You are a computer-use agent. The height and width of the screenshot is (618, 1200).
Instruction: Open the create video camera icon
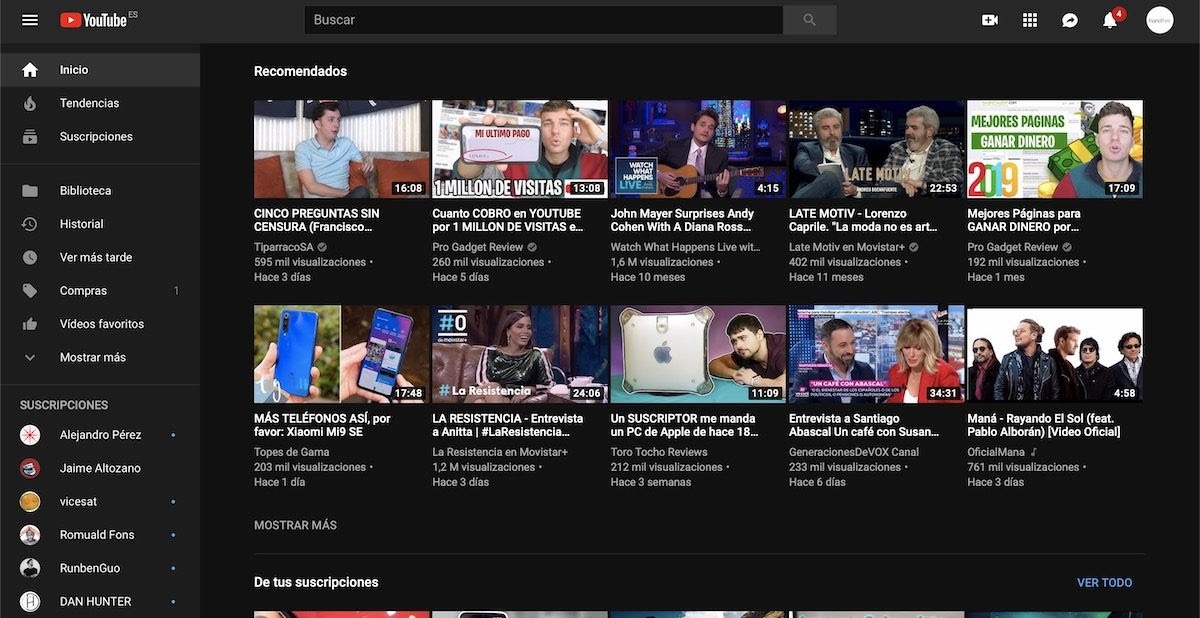[990, 20]
